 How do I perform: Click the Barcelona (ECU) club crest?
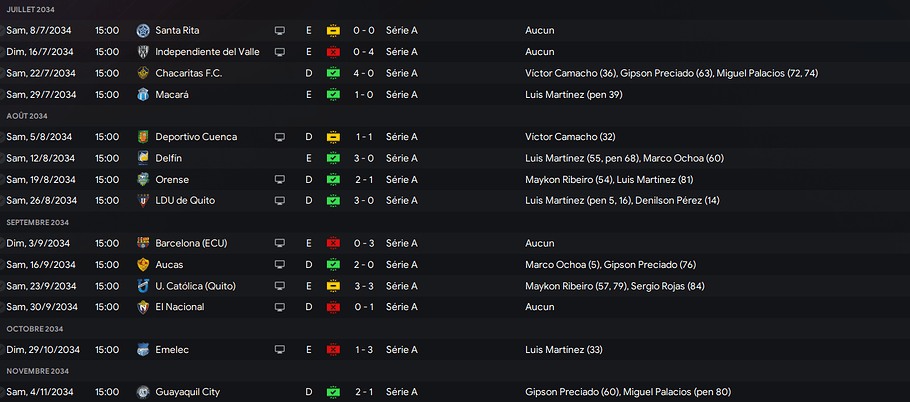tap(143, 243)
